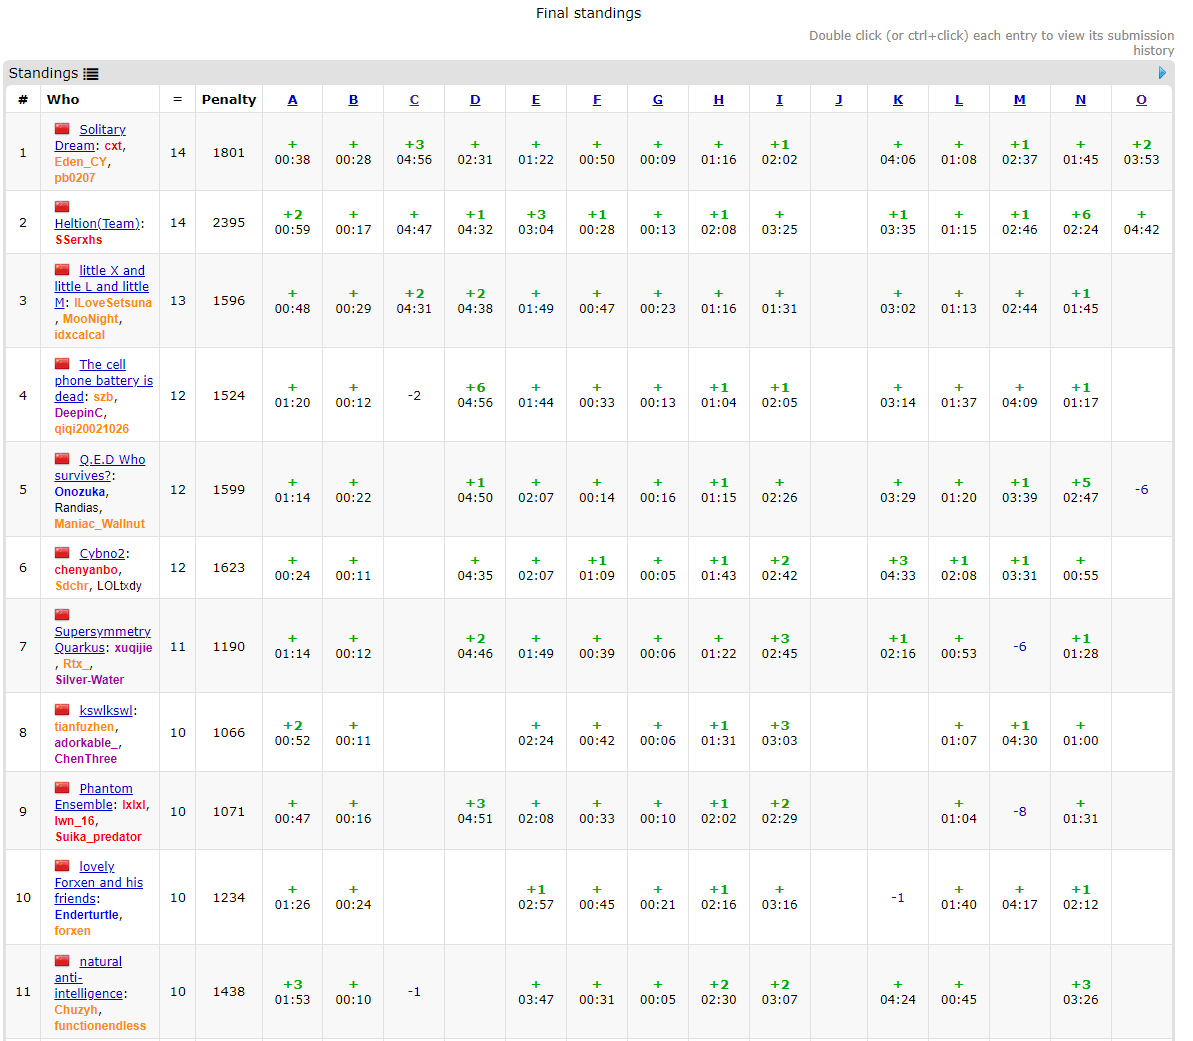Open problem A from the column header
This screenshot has width=1193, height=1041.
[x=292, y=100]
